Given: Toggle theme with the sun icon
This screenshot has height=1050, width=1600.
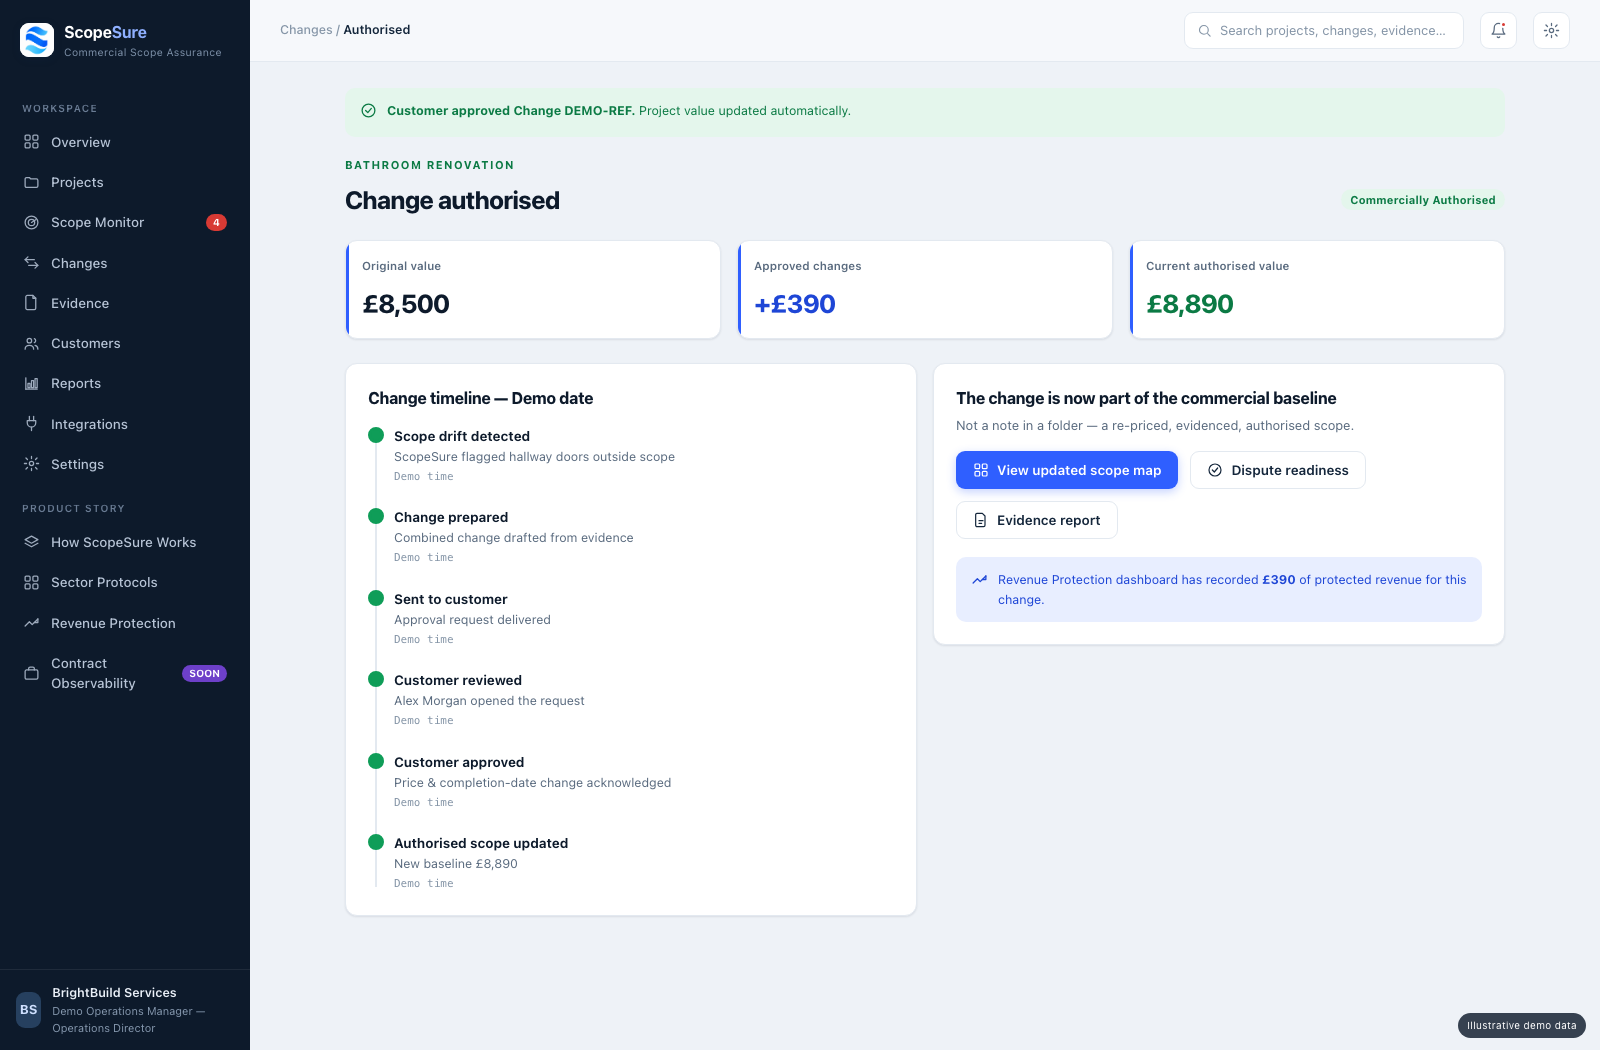Looking at the screenshot, I should (1551, 30).
